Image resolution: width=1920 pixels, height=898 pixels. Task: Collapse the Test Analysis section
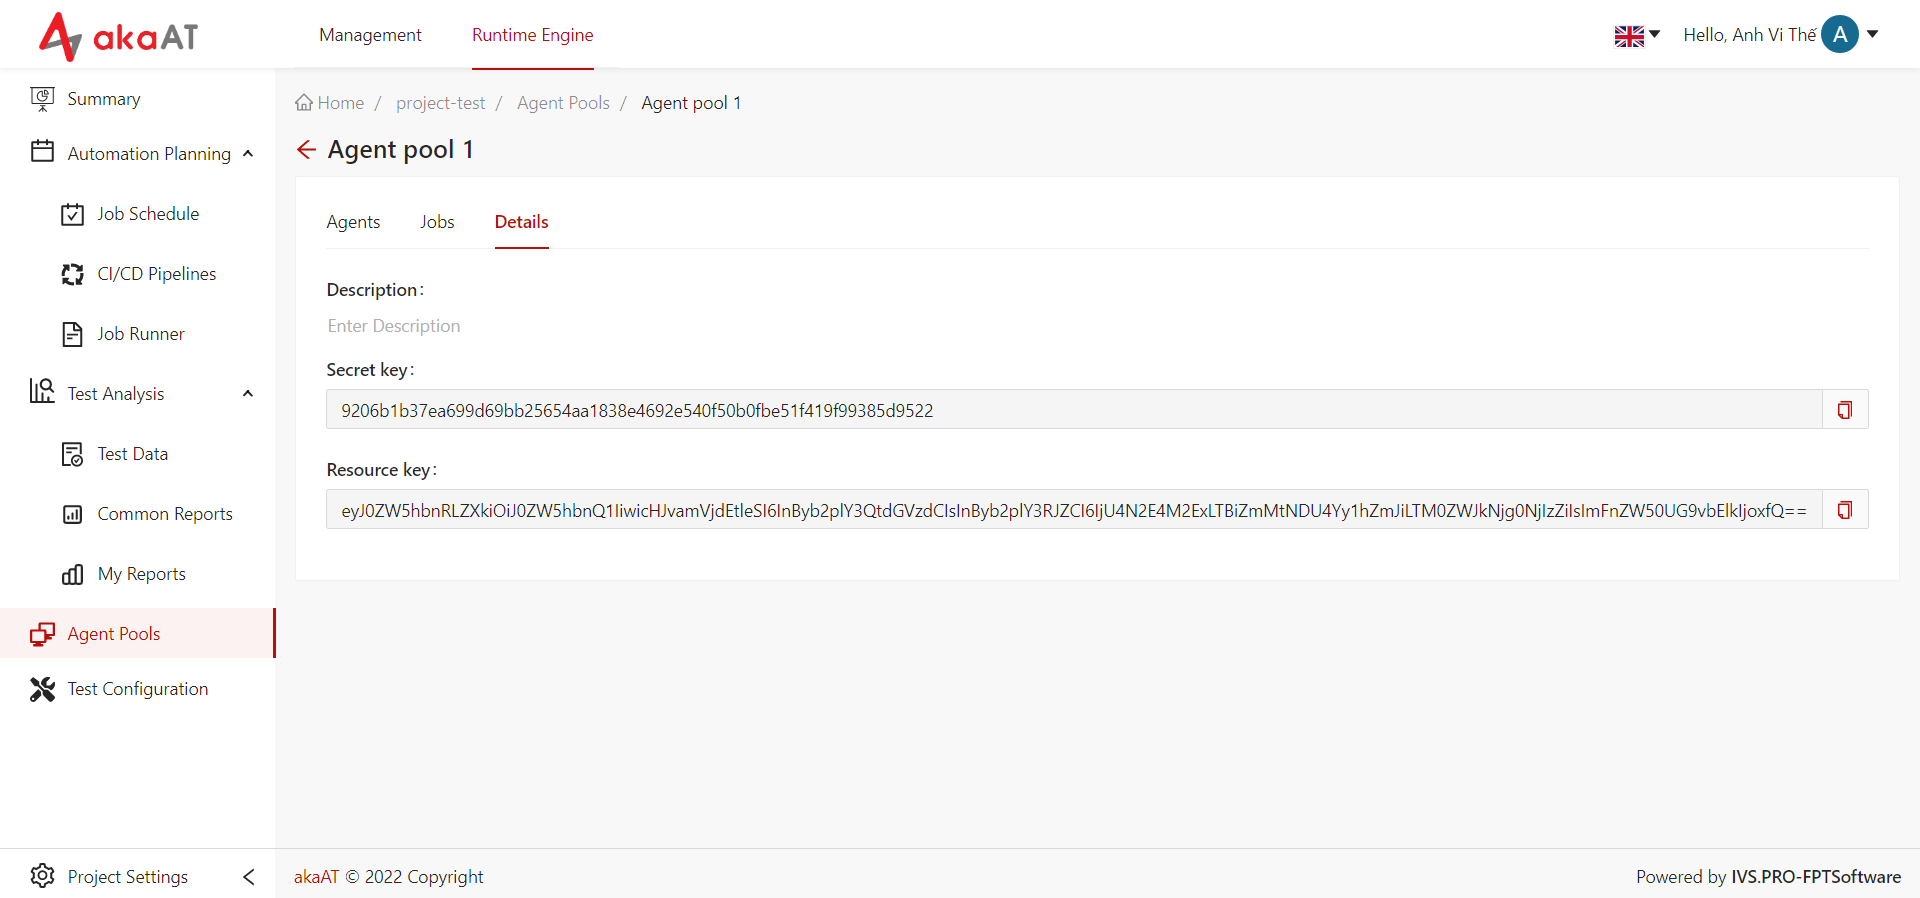[x=248, y=394]
